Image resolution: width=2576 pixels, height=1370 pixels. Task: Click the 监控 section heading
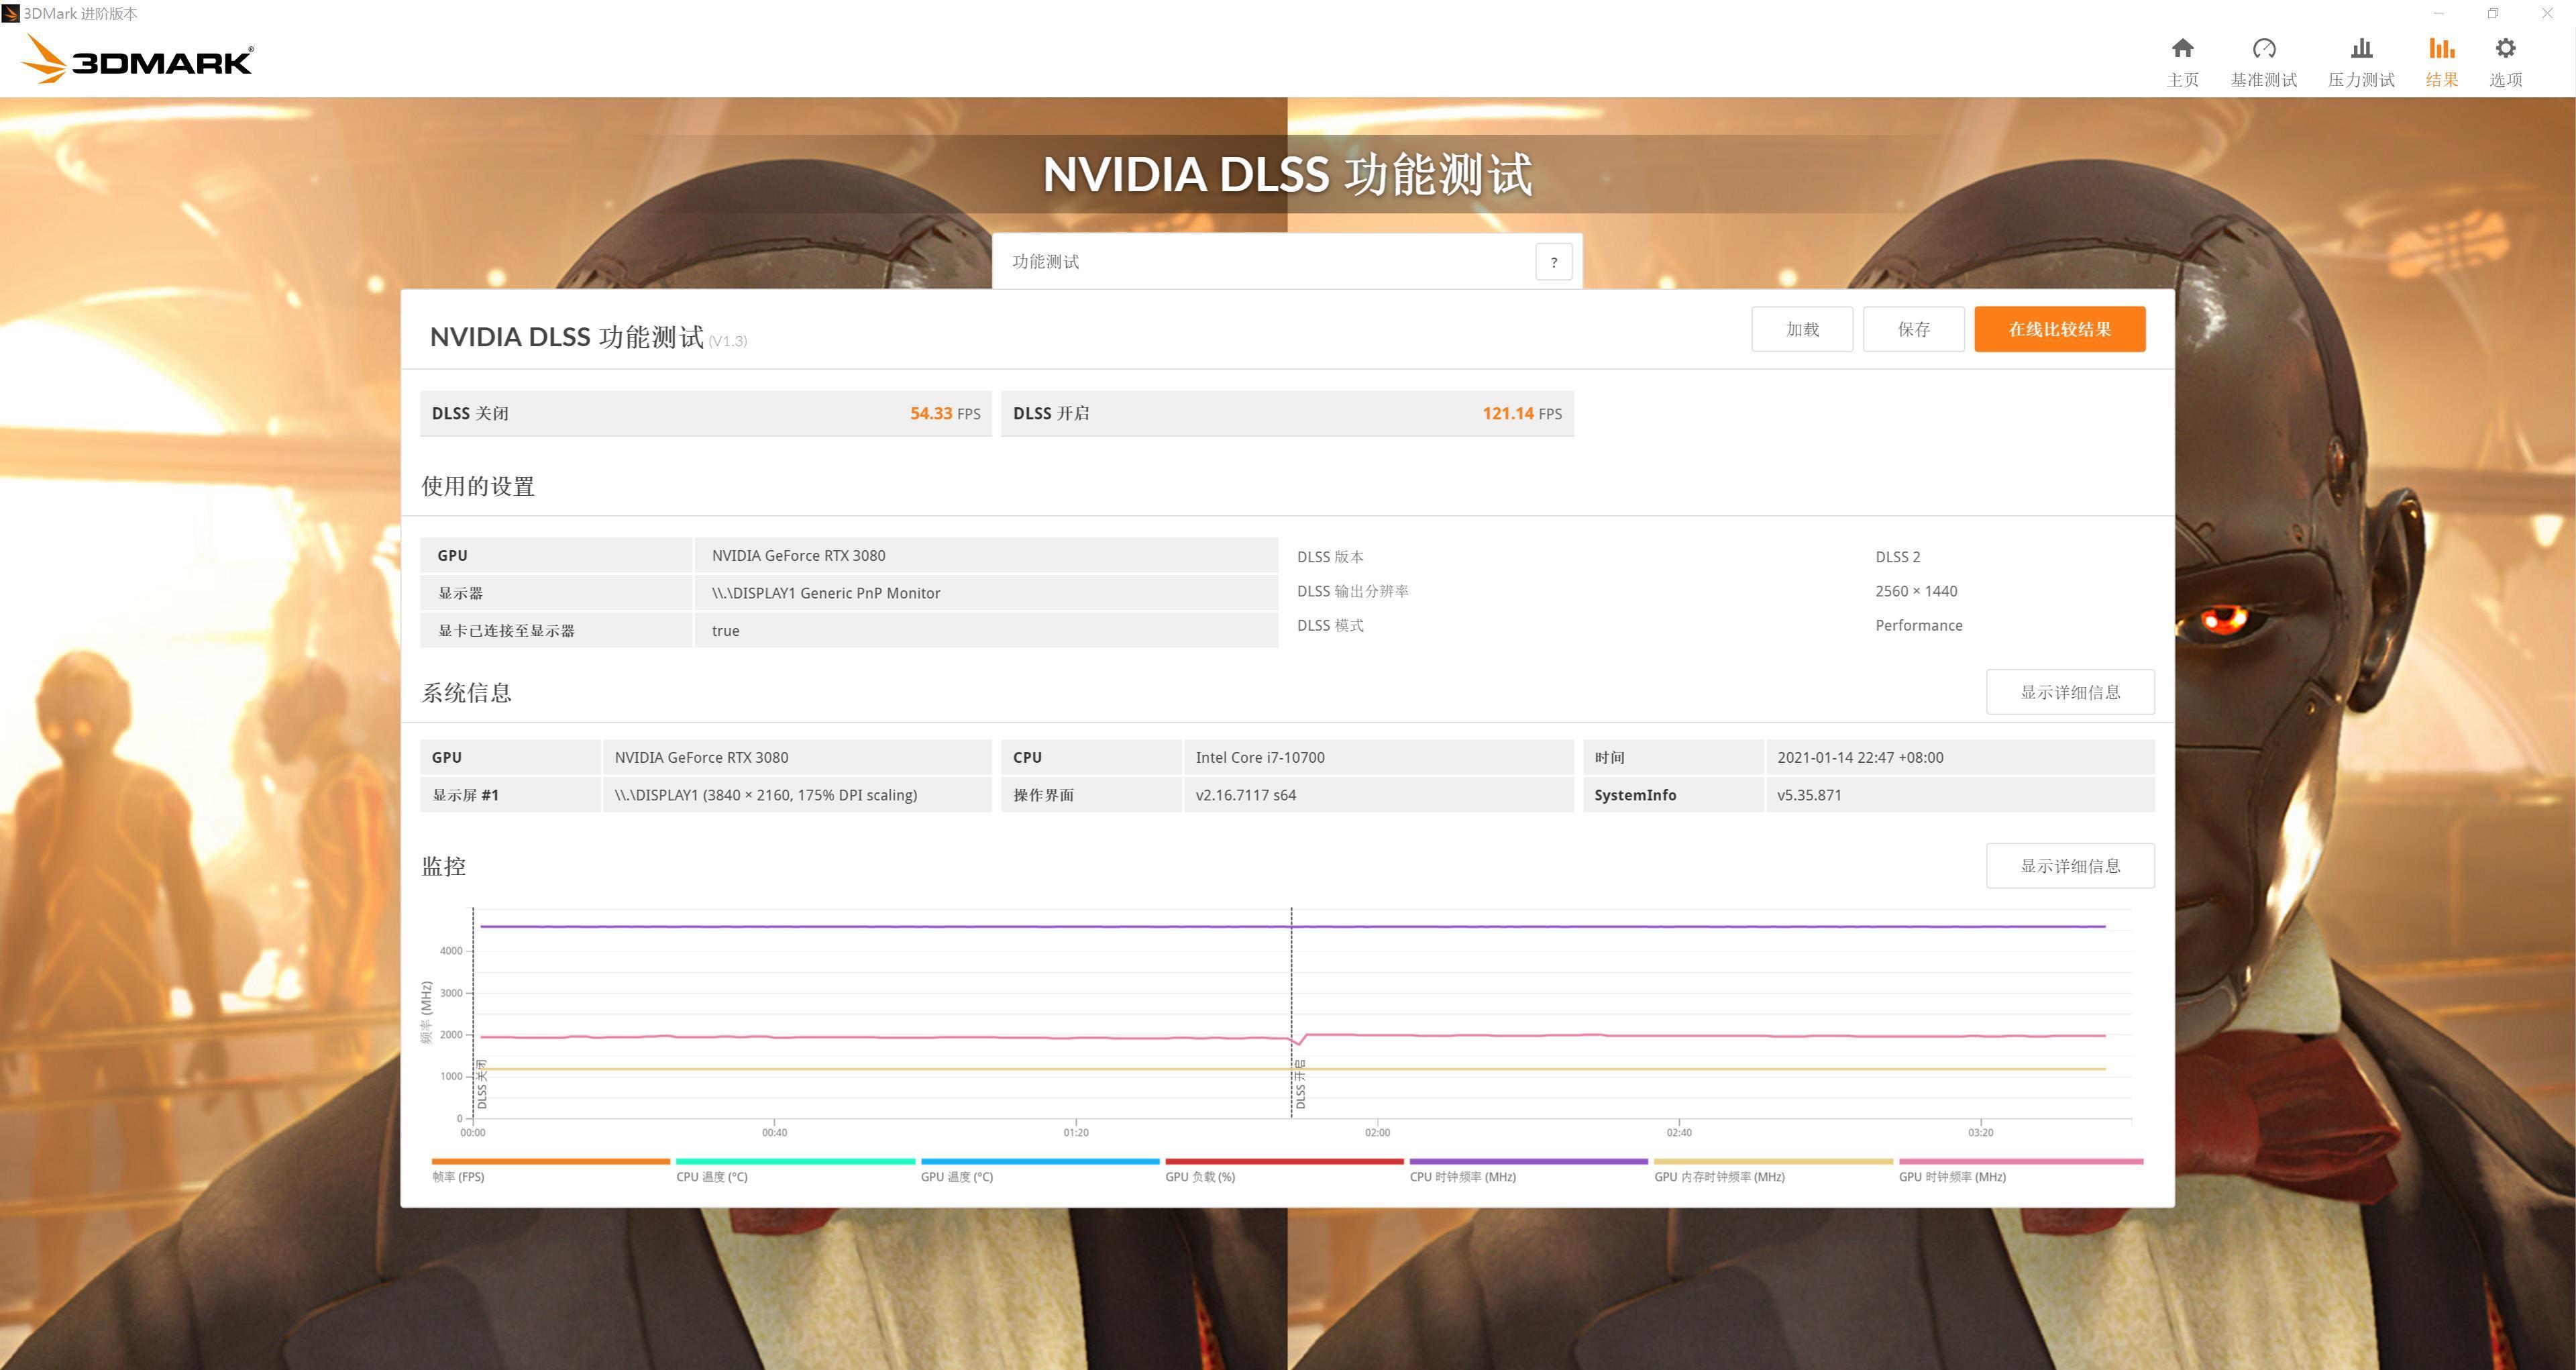click(443, 866)
